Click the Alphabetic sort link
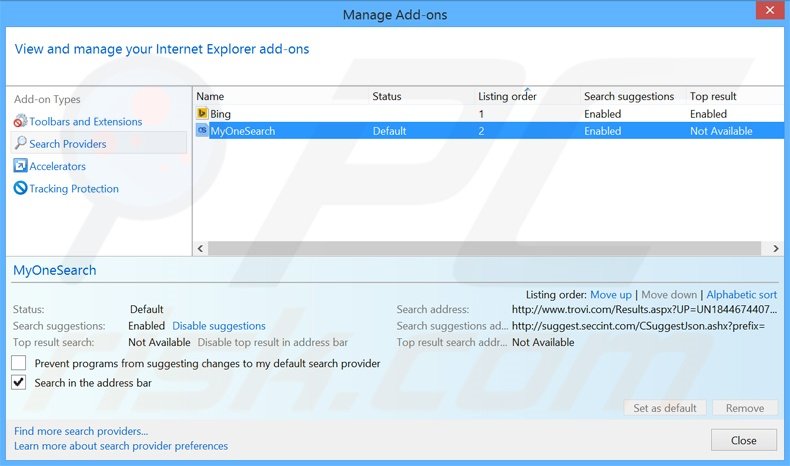The height and width of the screenshot is (466, 790). [x=742, y=295]
